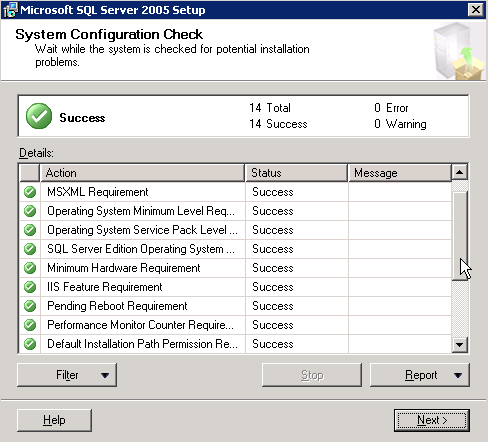Click success icon for Performance Monitor Counter row
The width and height of the screenshot is (488, 442).
coord(30,325)
